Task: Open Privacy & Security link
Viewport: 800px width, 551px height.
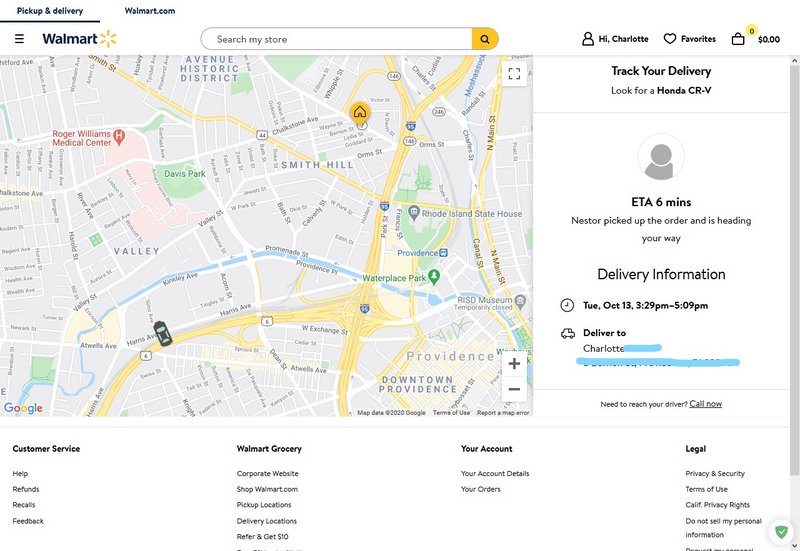Action: tap(715, 473)
